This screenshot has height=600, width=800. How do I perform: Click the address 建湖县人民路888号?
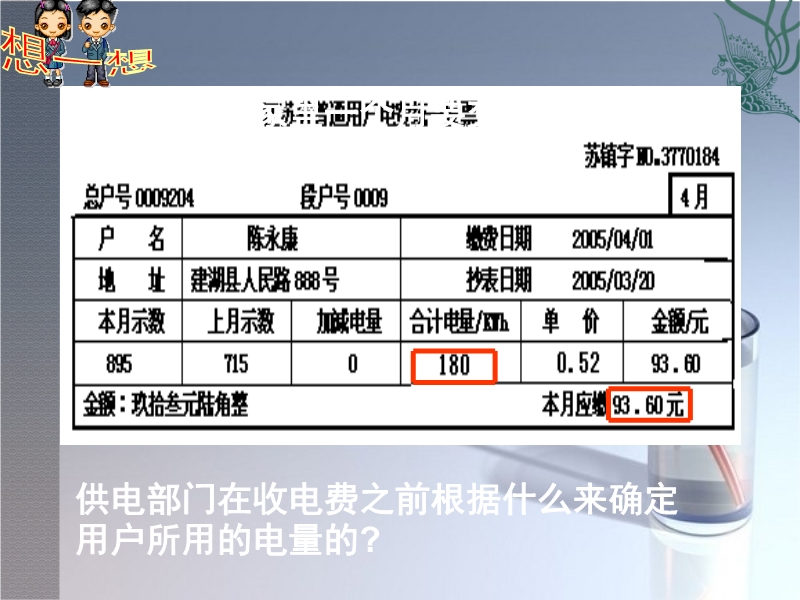[x=266, y=279]
